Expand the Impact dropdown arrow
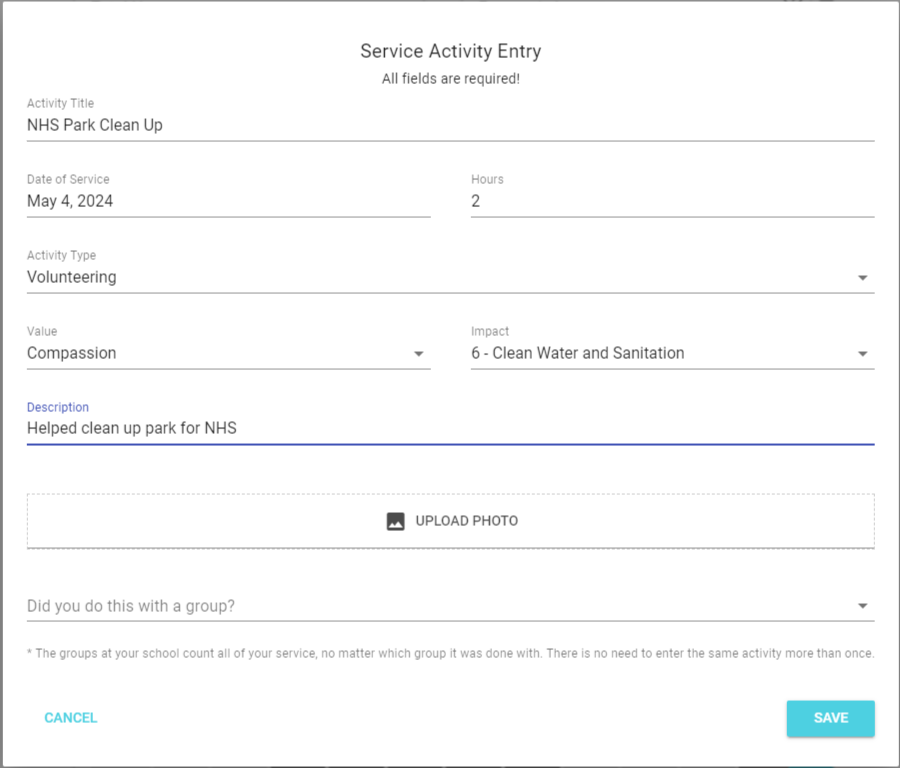 coord(862,354)
